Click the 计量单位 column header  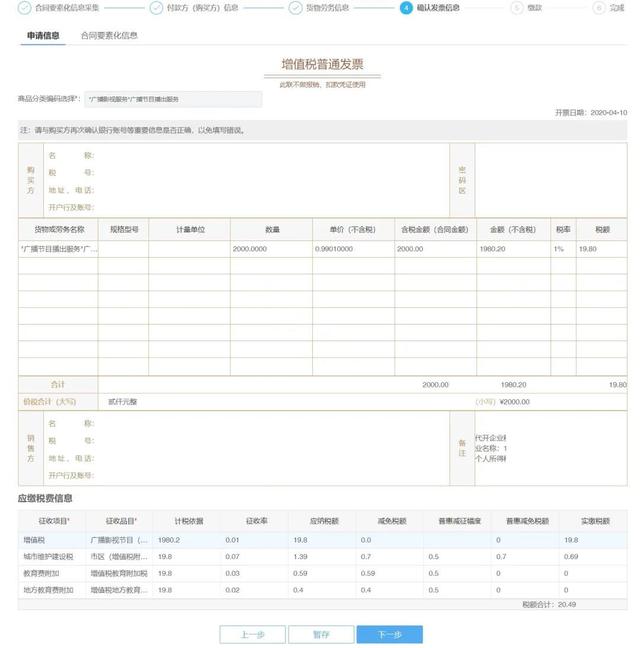coord(190,229)
